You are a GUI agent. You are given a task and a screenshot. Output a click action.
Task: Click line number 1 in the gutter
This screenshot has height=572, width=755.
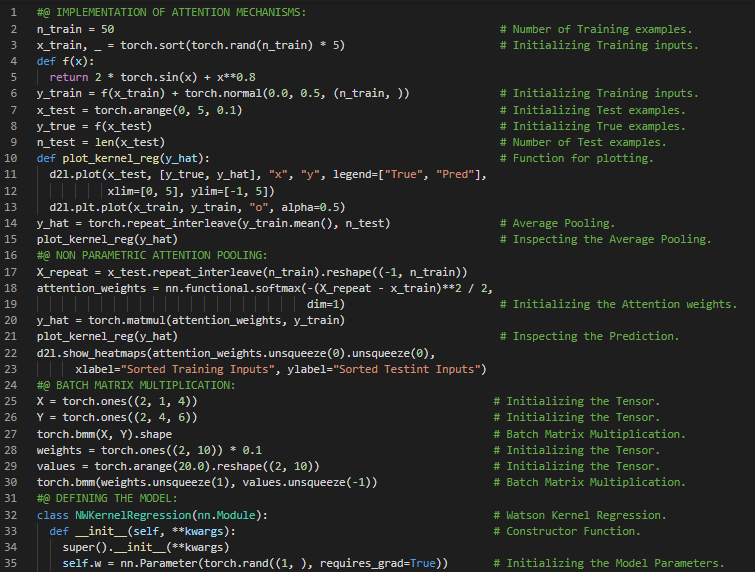[16, 12]
